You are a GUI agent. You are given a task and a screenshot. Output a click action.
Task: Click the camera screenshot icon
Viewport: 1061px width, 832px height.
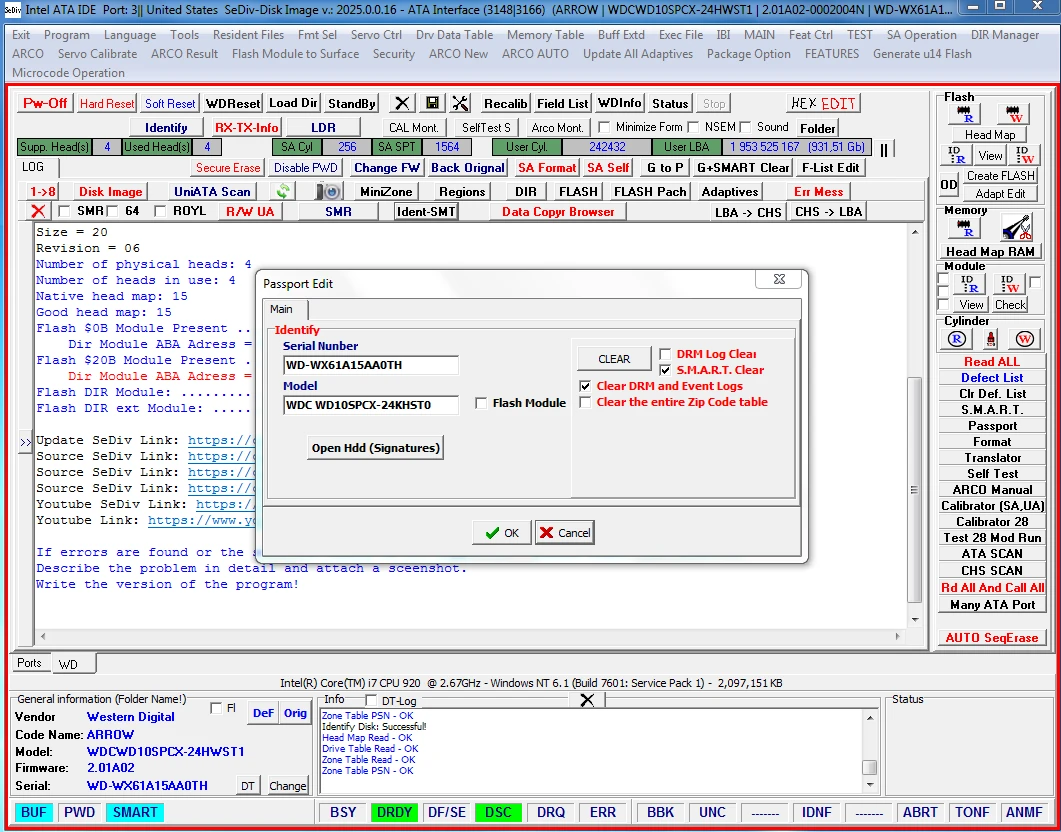point(330,191)
